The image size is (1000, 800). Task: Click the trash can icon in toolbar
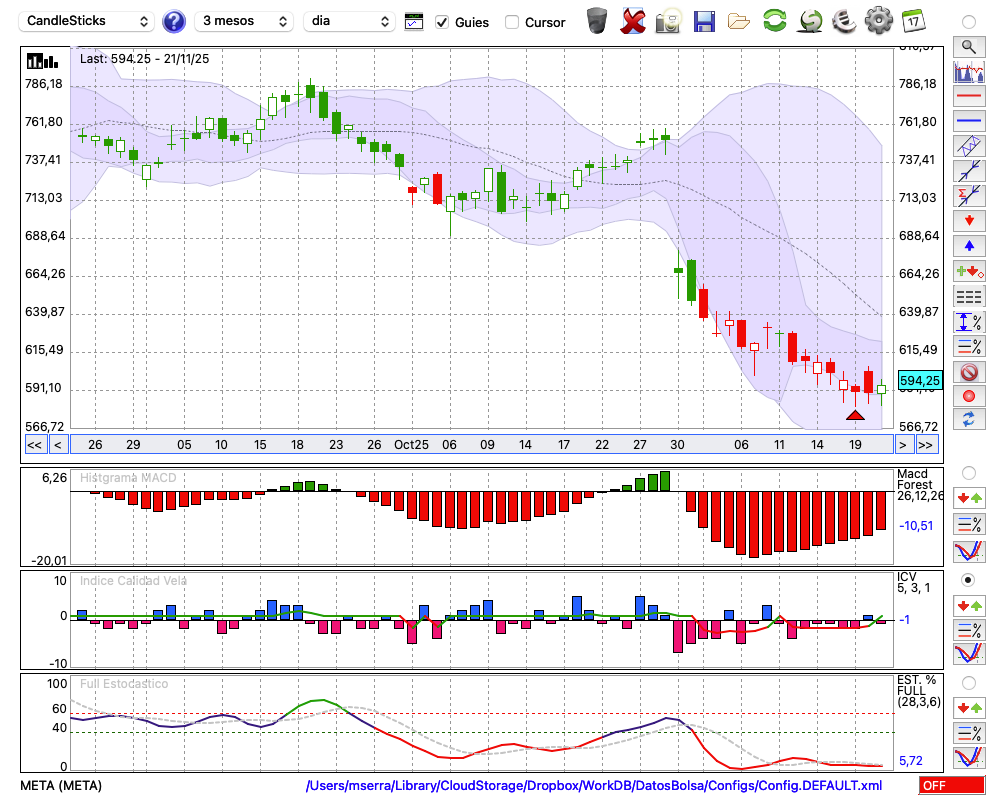[x=597, y=21]
